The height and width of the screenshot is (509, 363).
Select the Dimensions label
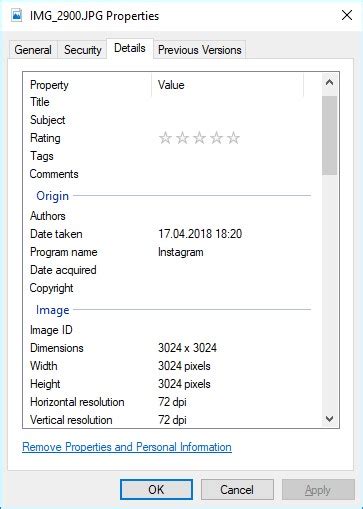click(x=57, y=348)
